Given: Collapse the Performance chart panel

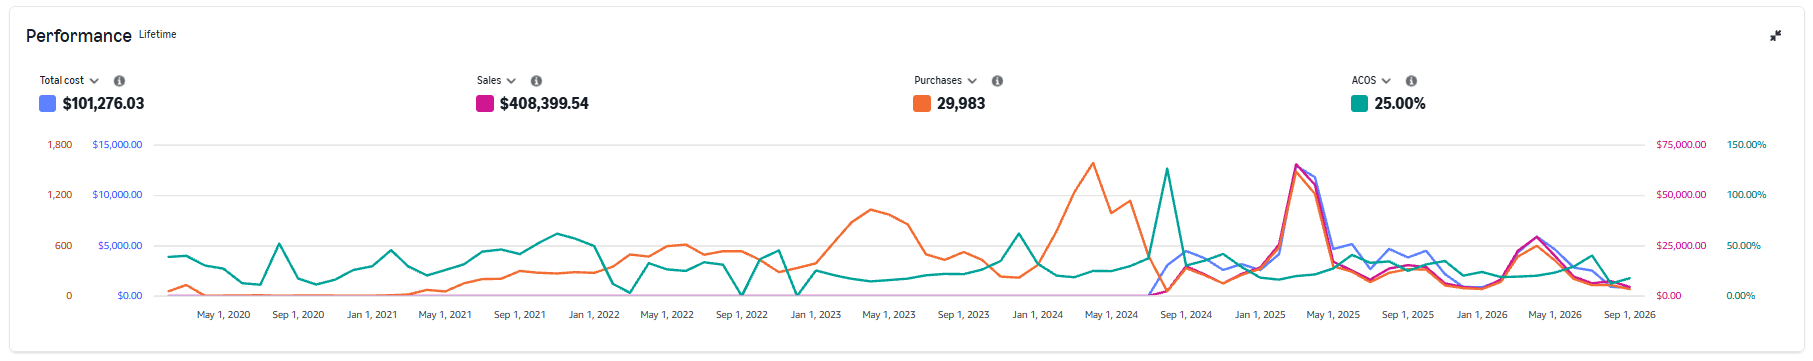Looking at the screenshot, I should tap(1775, 36).
